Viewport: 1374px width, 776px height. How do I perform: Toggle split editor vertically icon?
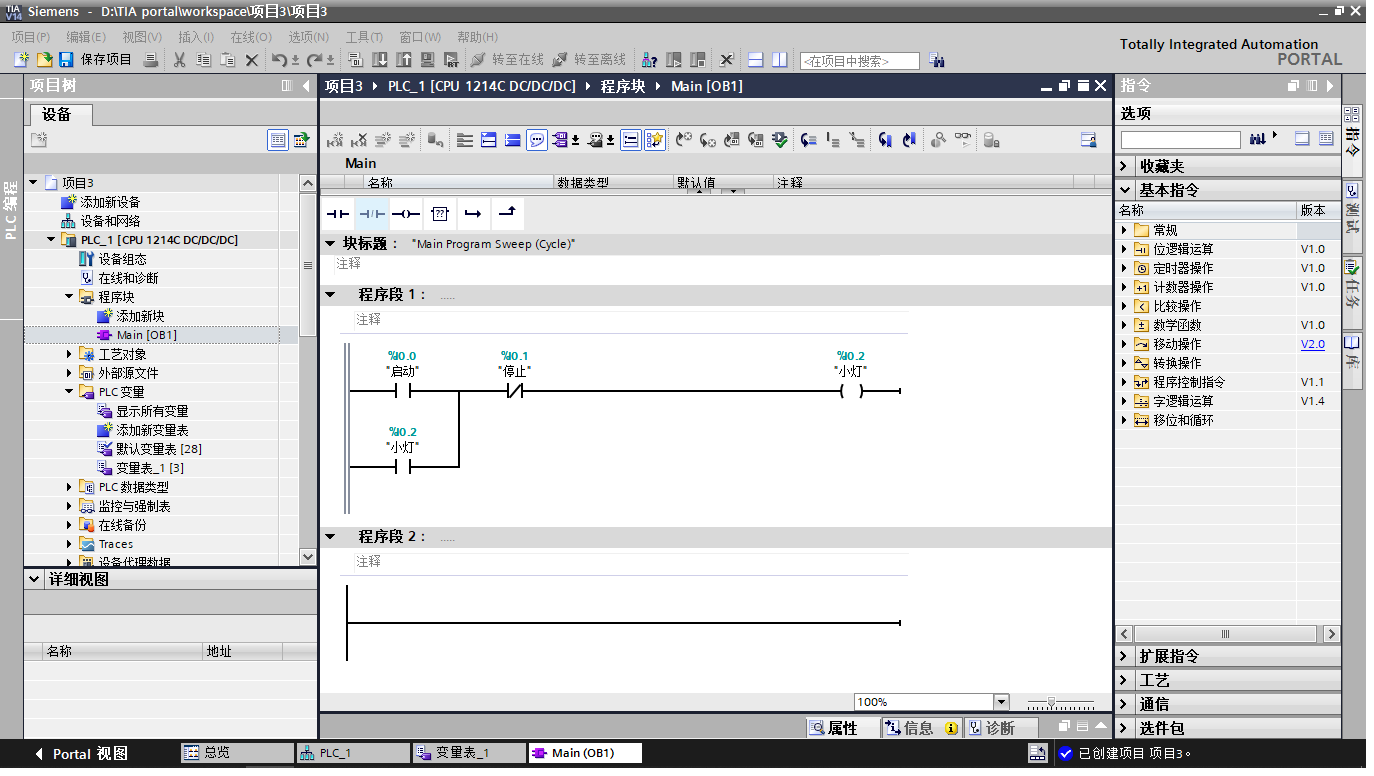[x=780, y=60]
